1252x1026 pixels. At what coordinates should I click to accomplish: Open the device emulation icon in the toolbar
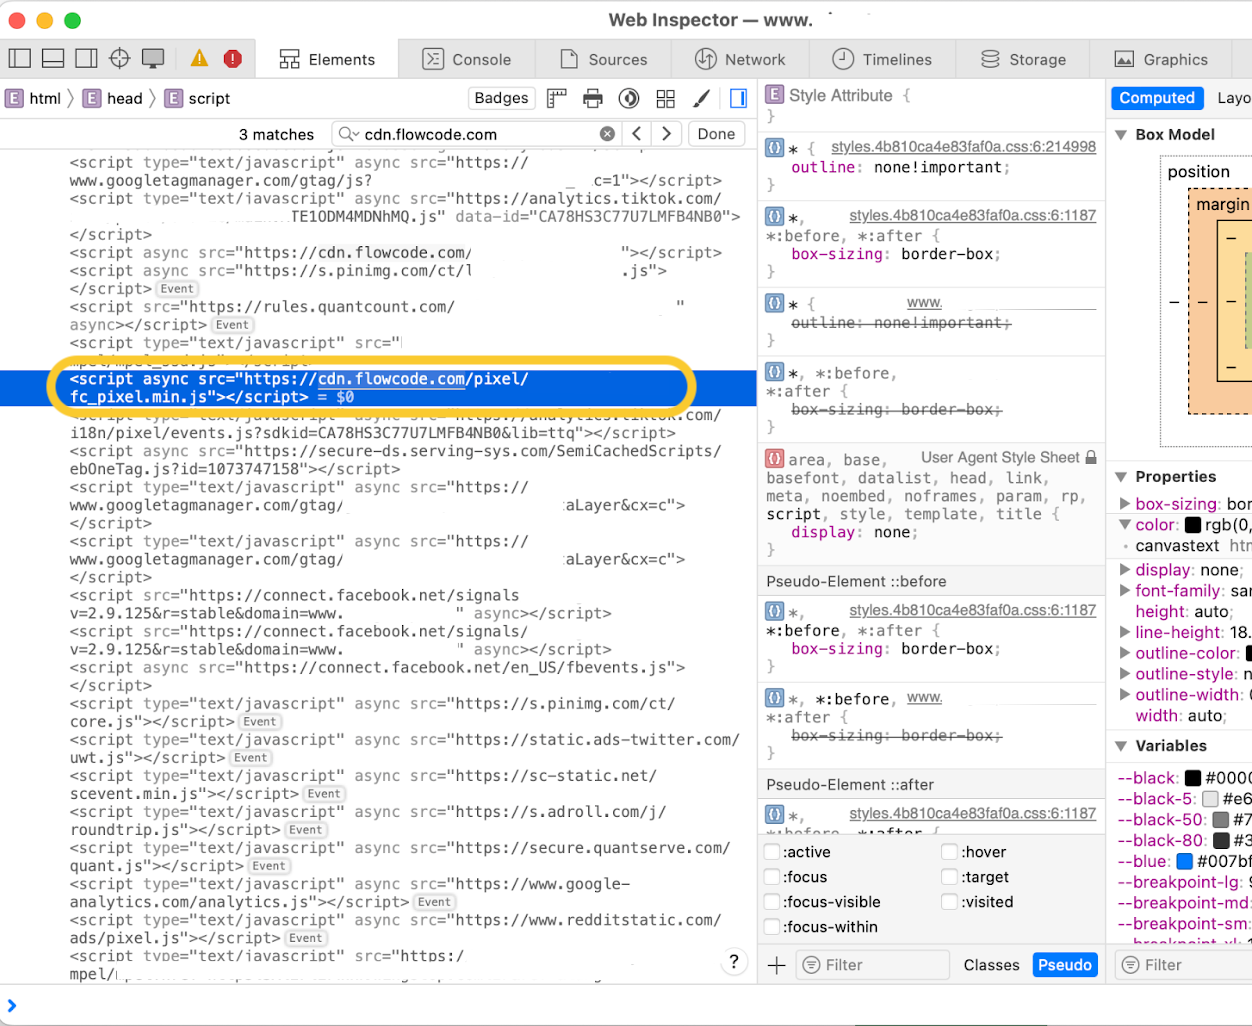155,59
